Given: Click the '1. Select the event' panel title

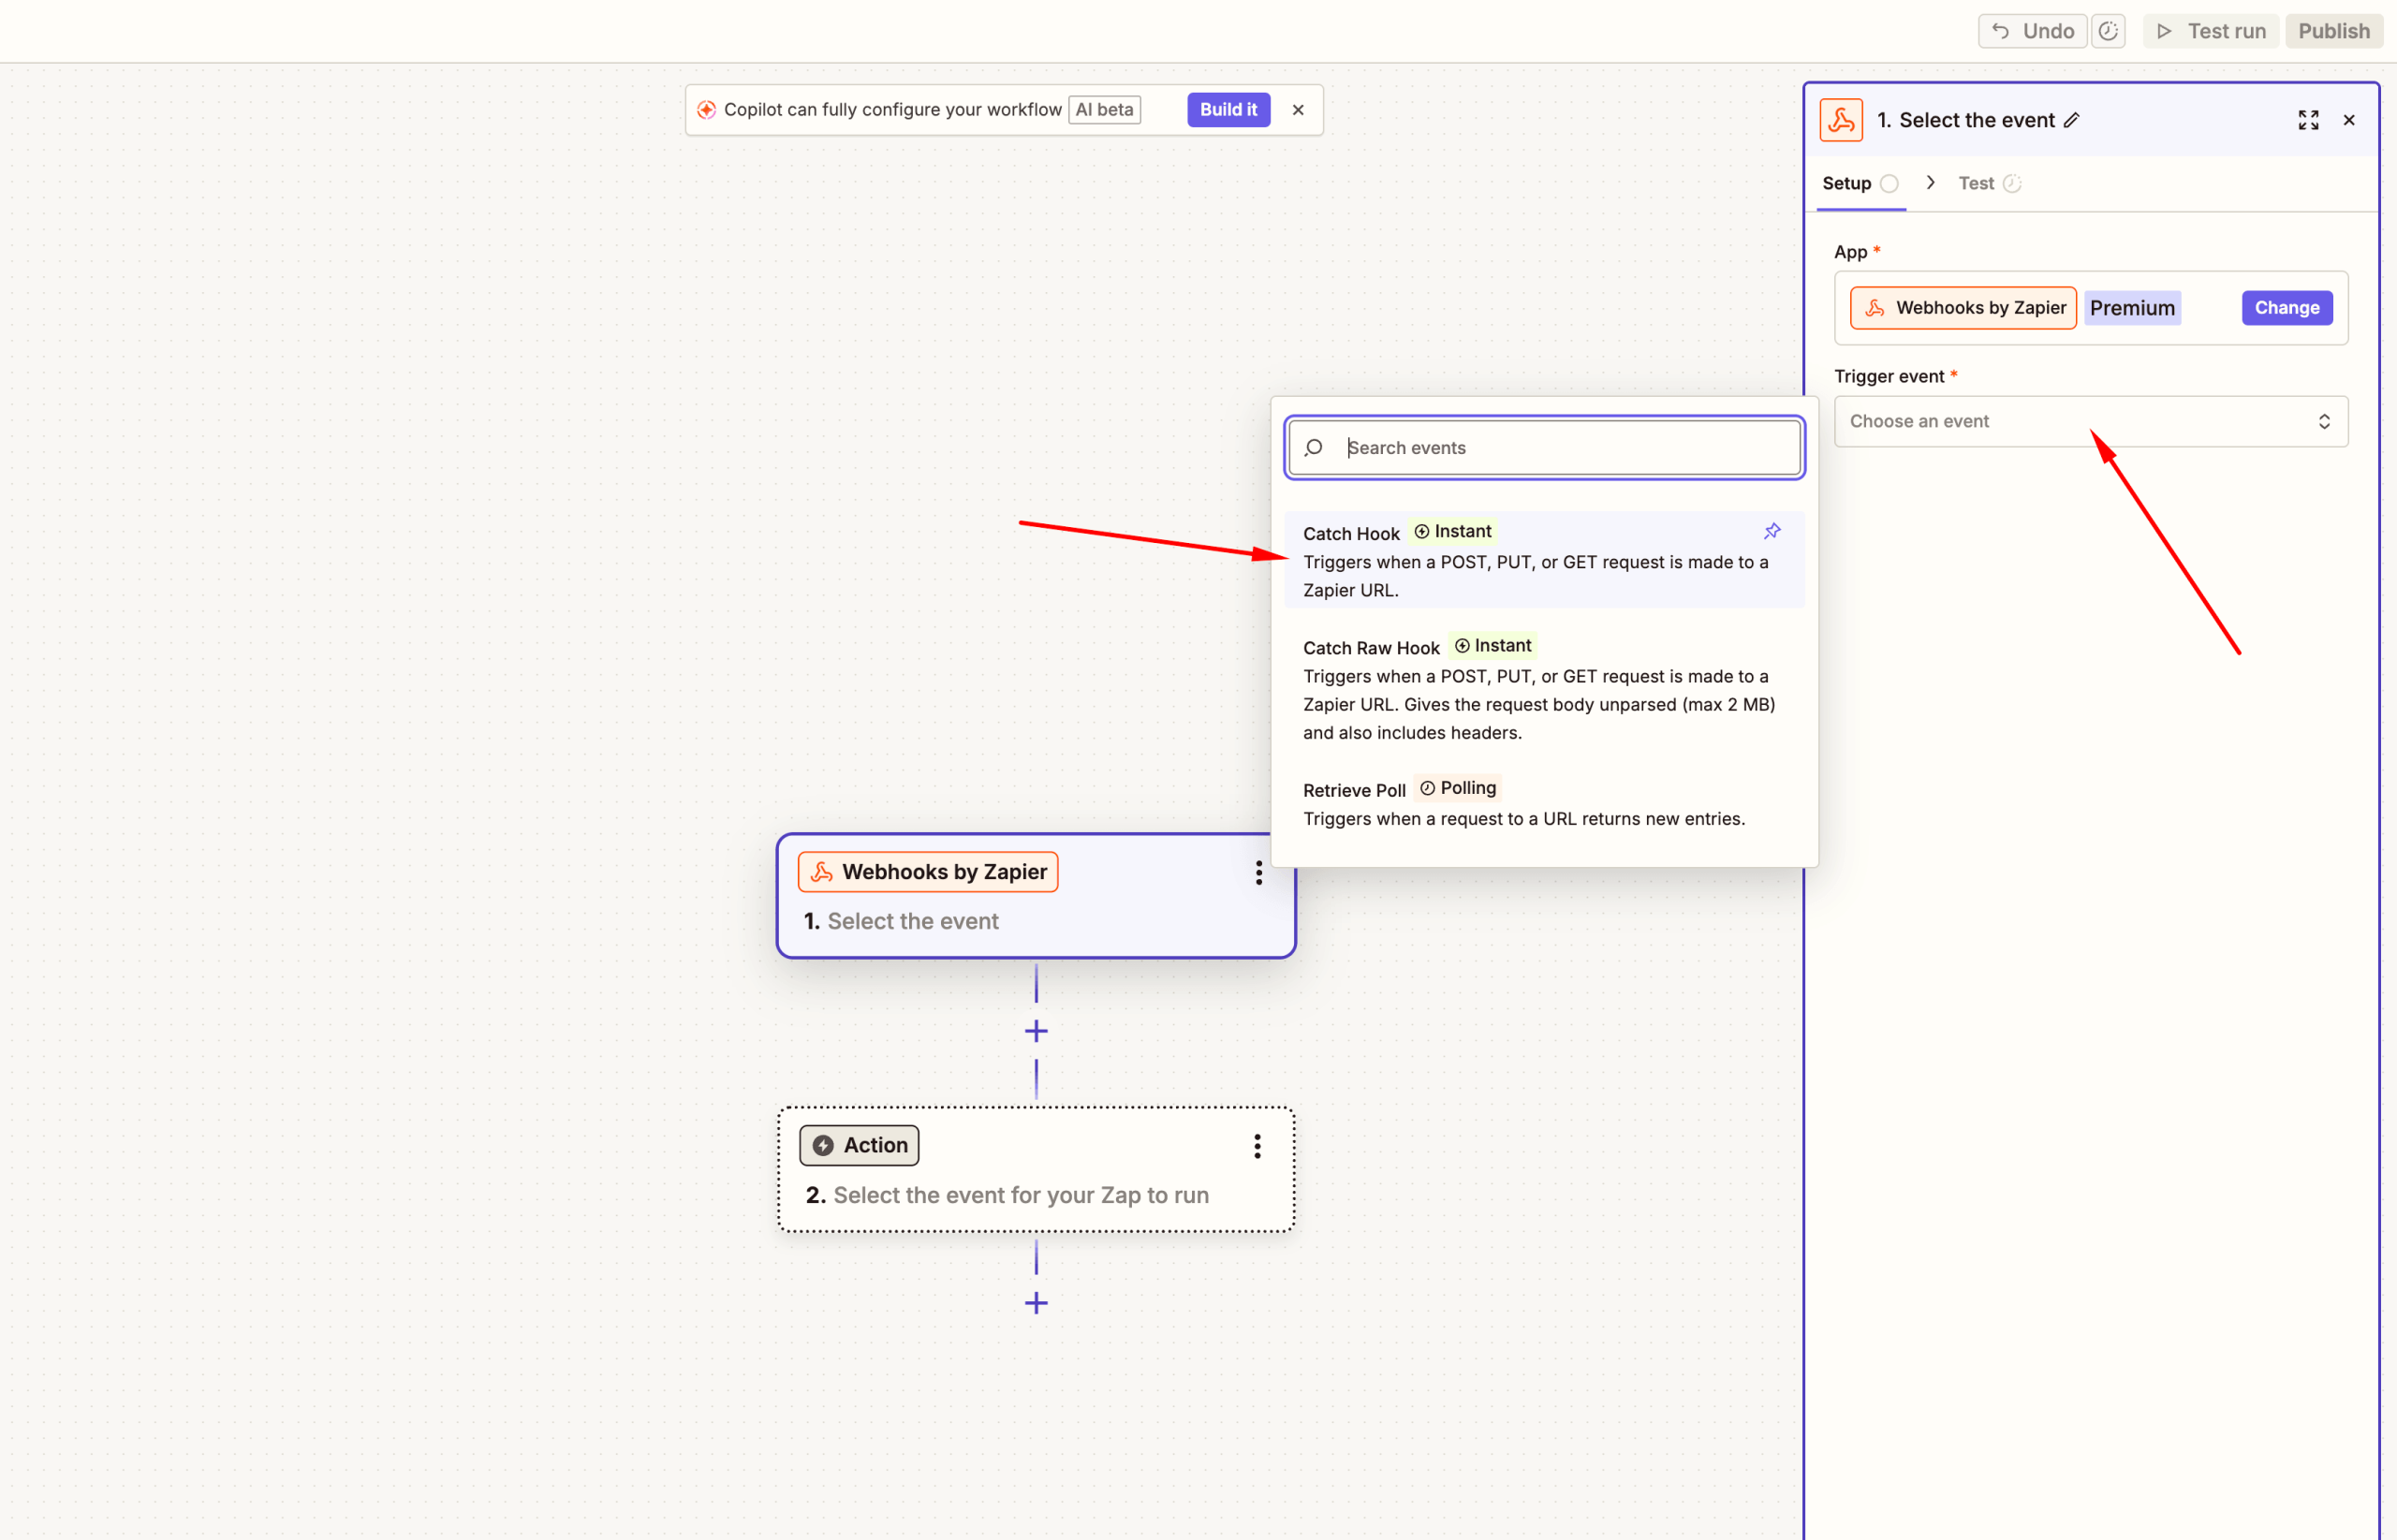Looking at the screenshot, I should click(x=1965, y=120).
